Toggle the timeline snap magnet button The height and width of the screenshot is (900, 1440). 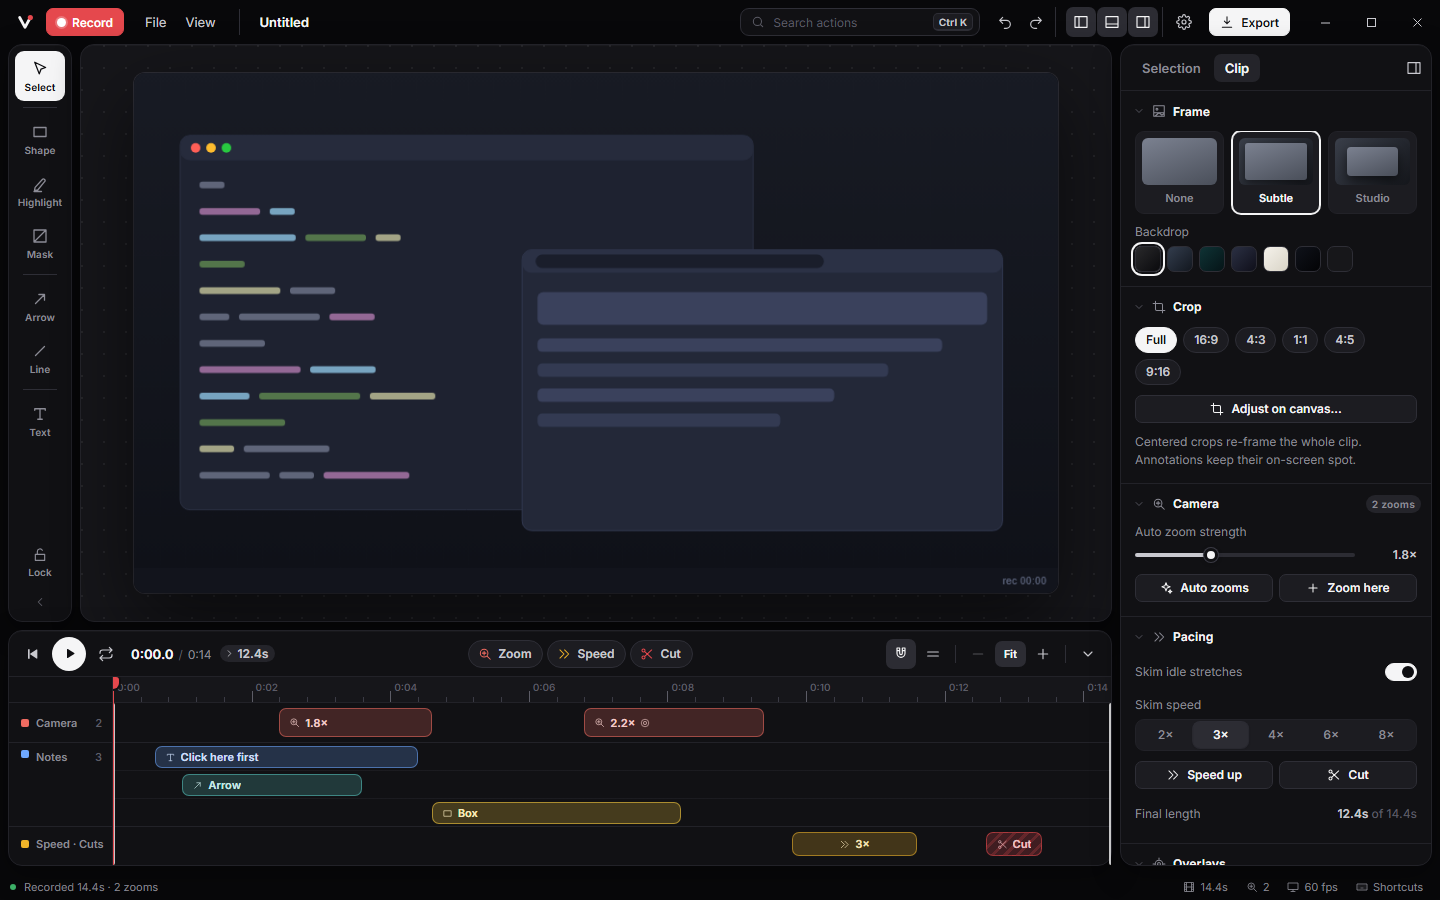coord(901,654)
